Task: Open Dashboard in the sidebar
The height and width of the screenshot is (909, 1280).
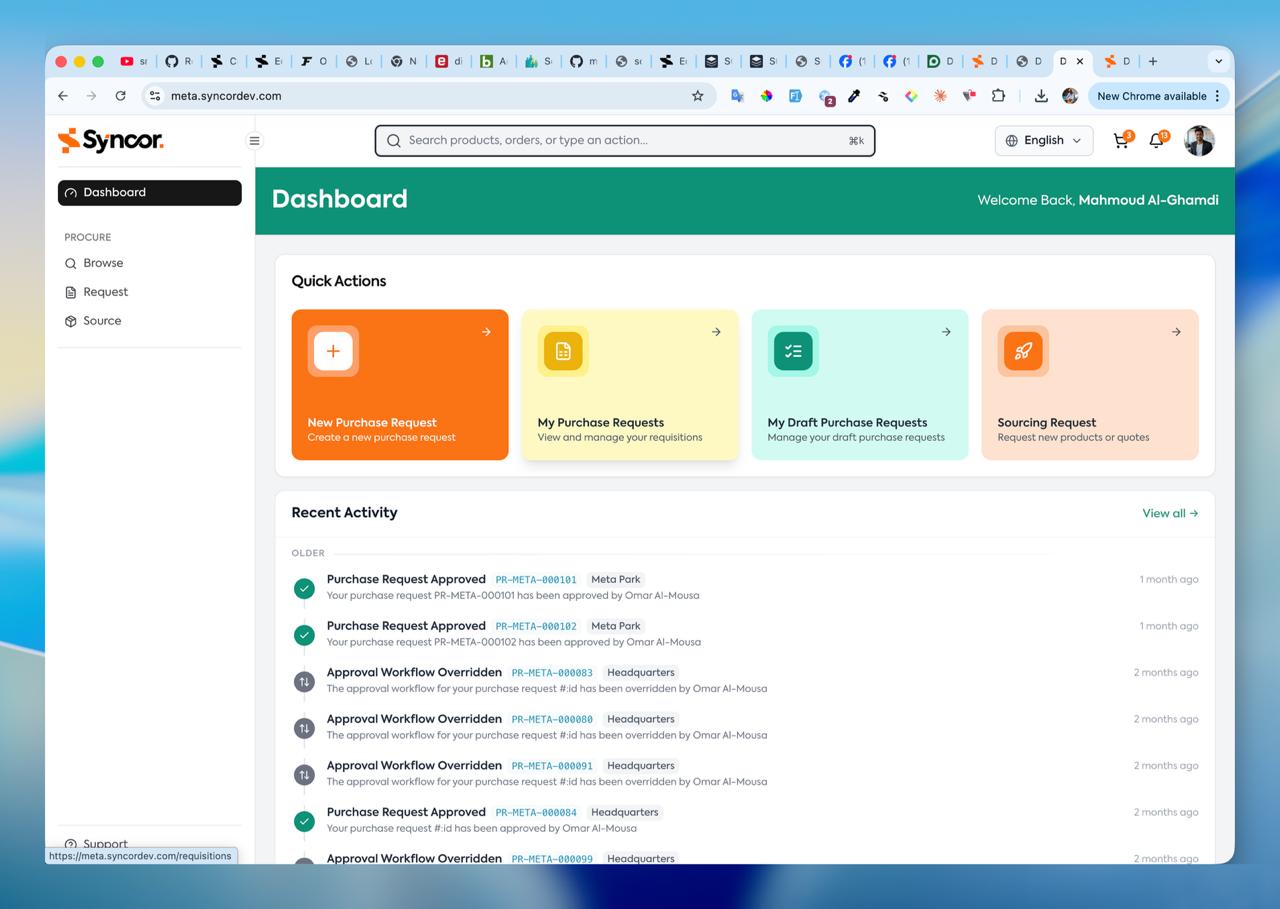Action: 150,193
